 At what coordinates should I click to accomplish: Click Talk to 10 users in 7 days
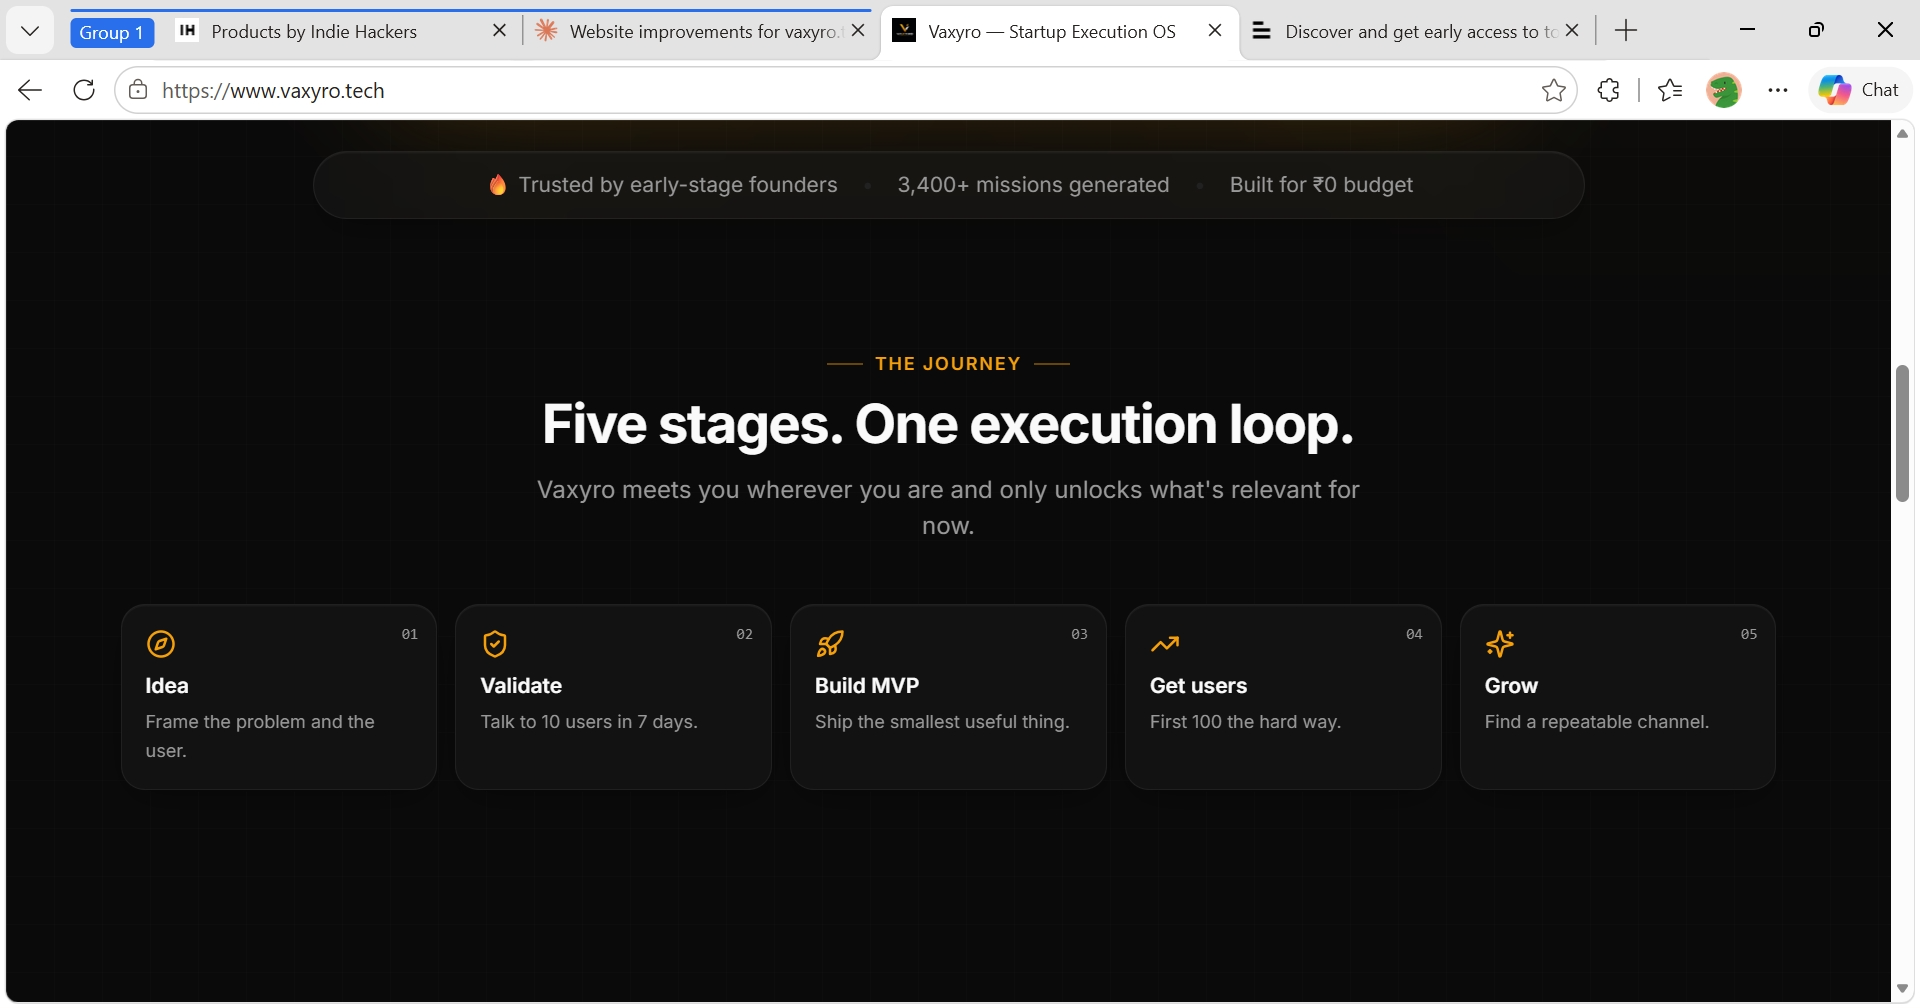(x=589, y=722)
